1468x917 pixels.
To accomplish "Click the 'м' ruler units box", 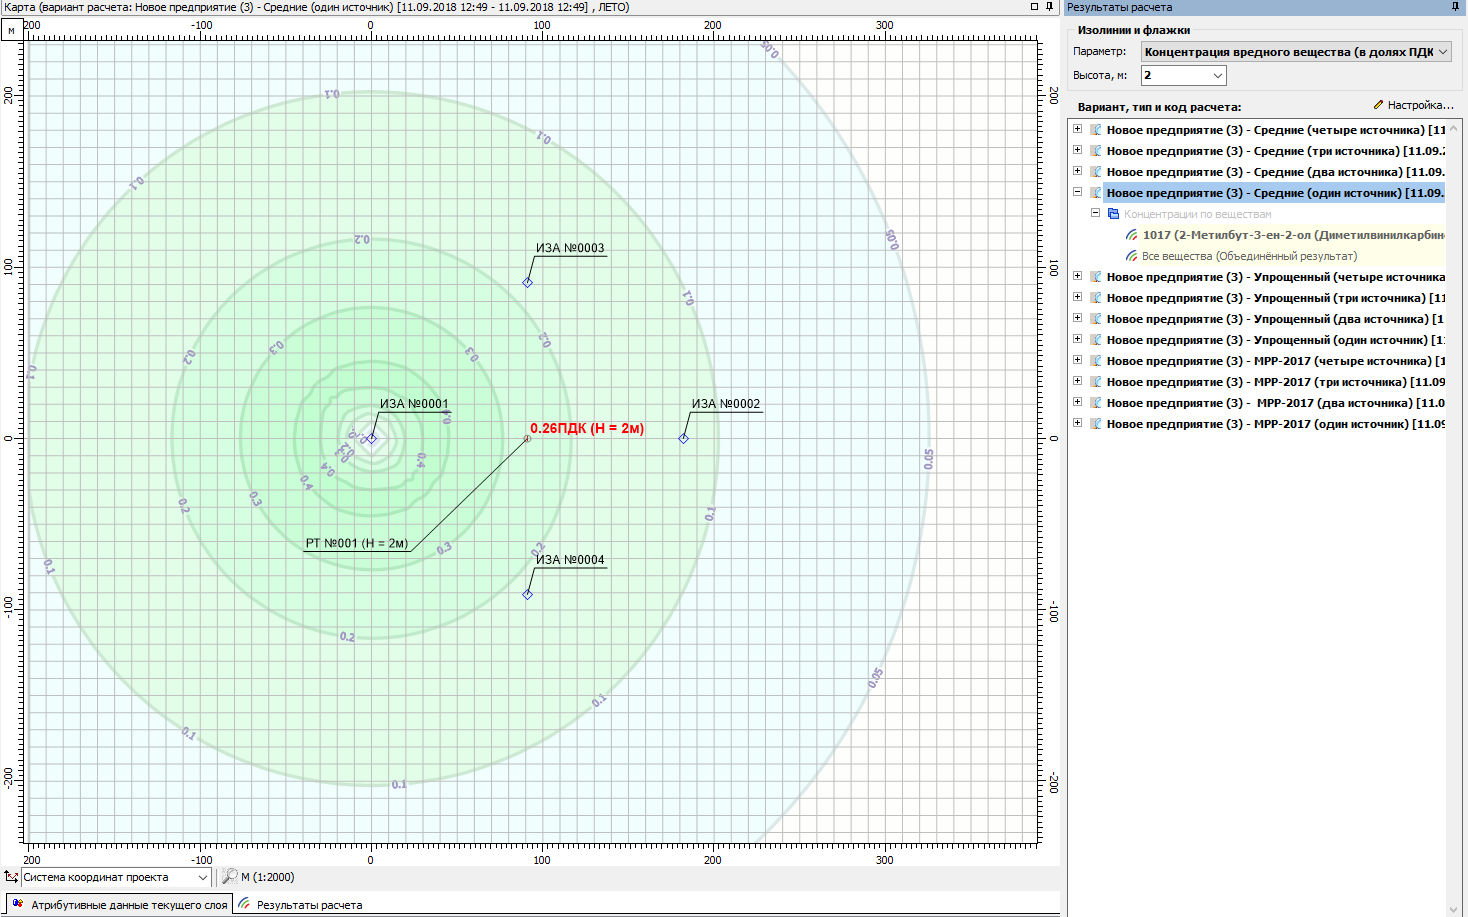I will [11, 31].
